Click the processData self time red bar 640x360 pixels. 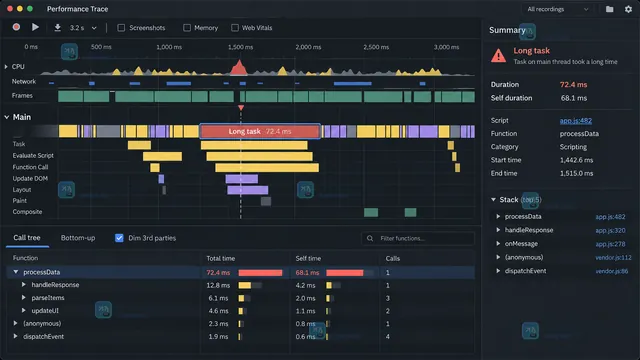coord(344,273)
